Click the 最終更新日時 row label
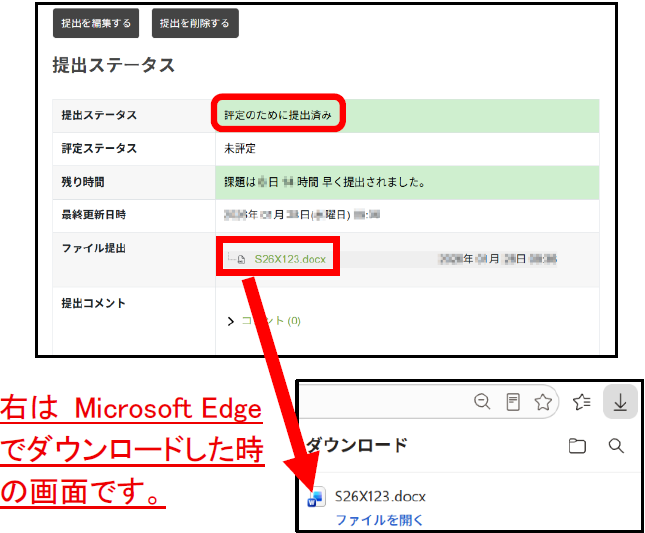This screenshot has width=645, height=533. [94, 215]
